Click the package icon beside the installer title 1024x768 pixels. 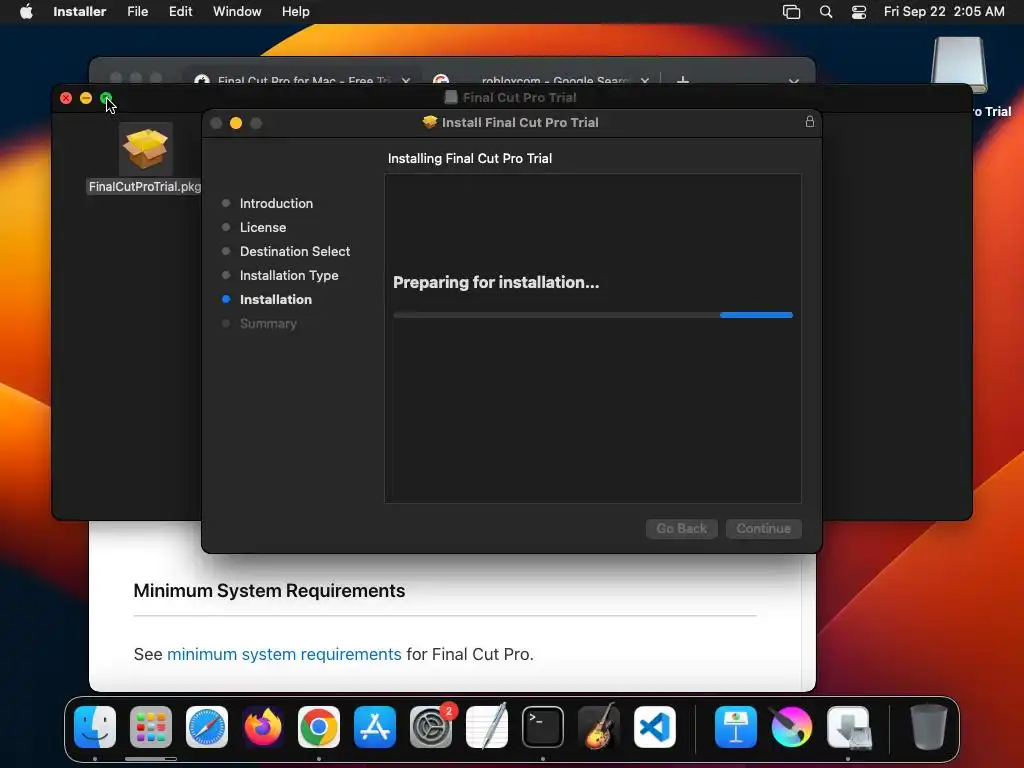tap(429, 122)
